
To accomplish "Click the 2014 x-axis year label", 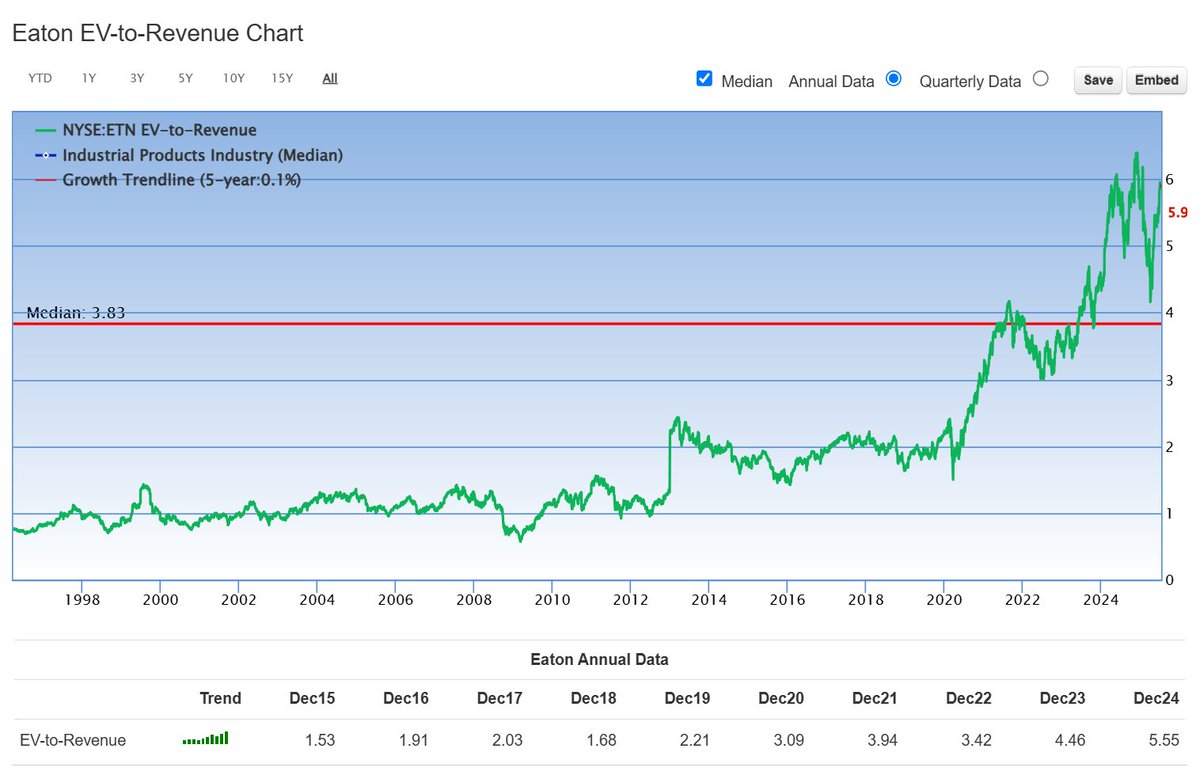I will (x=708, y=600).
